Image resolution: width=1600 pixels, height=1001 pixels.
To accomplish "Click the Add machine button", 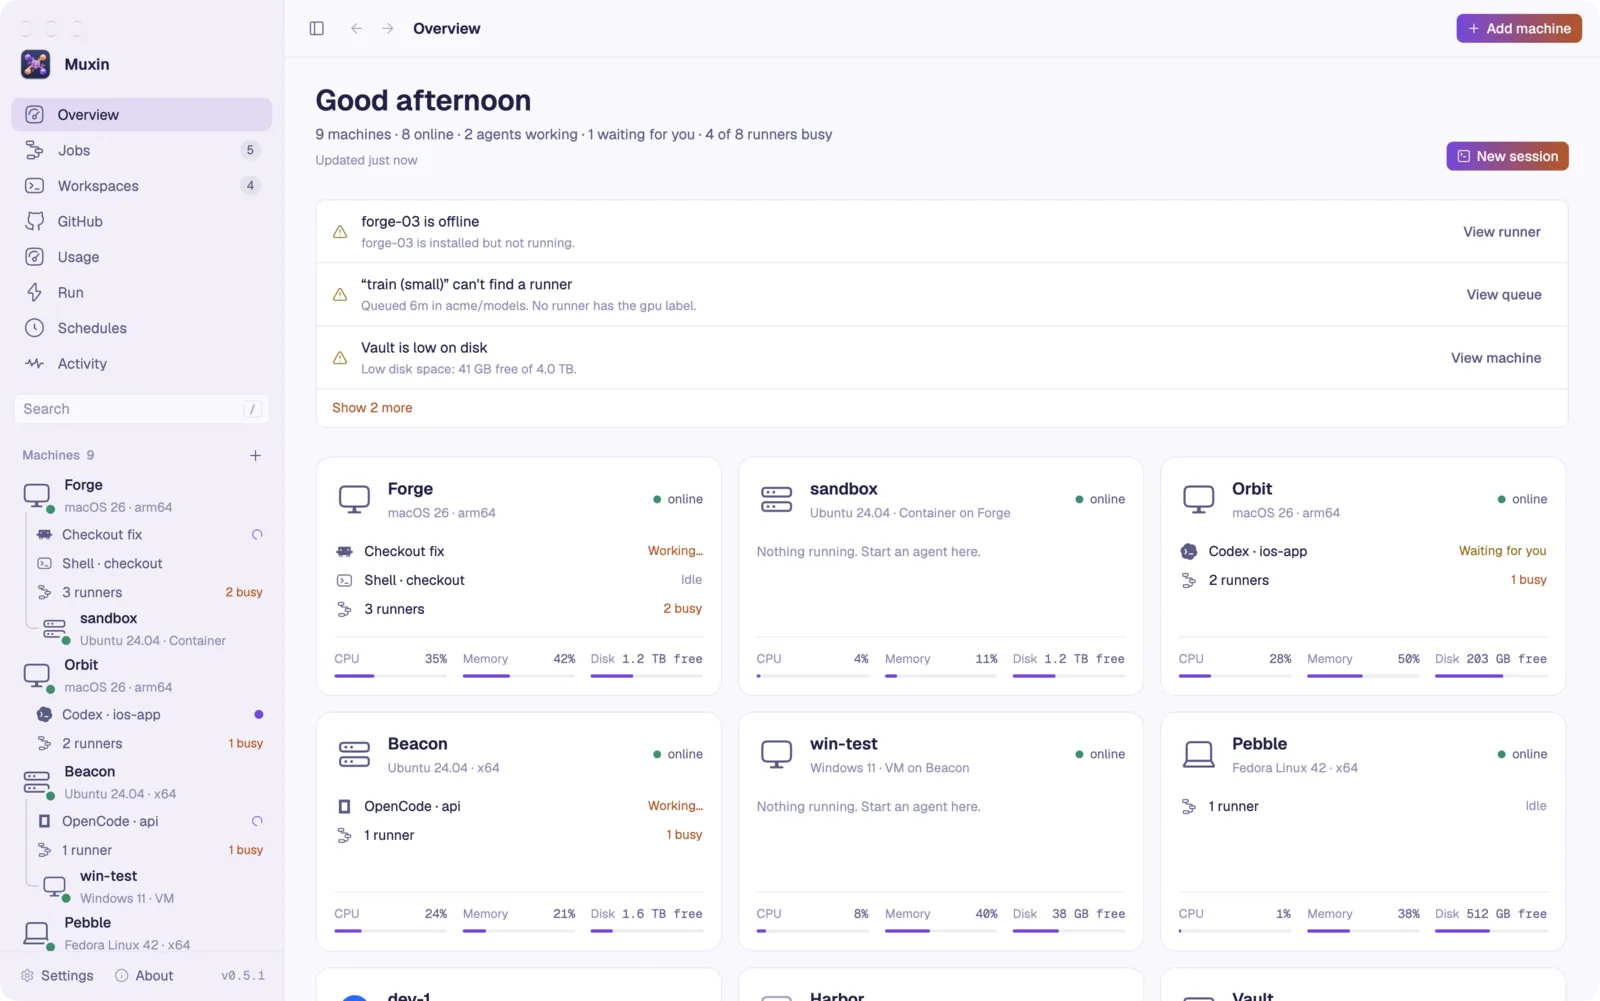I will tap(1518, 28).
